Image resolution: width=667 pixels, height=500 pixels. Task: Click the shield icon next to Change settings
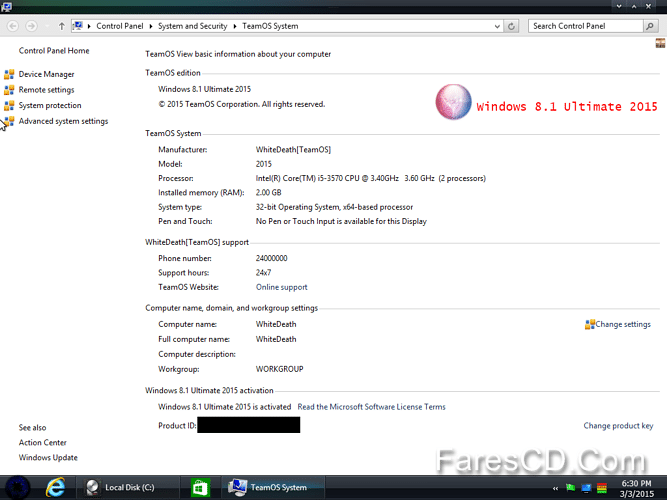(x=590, y=325)
